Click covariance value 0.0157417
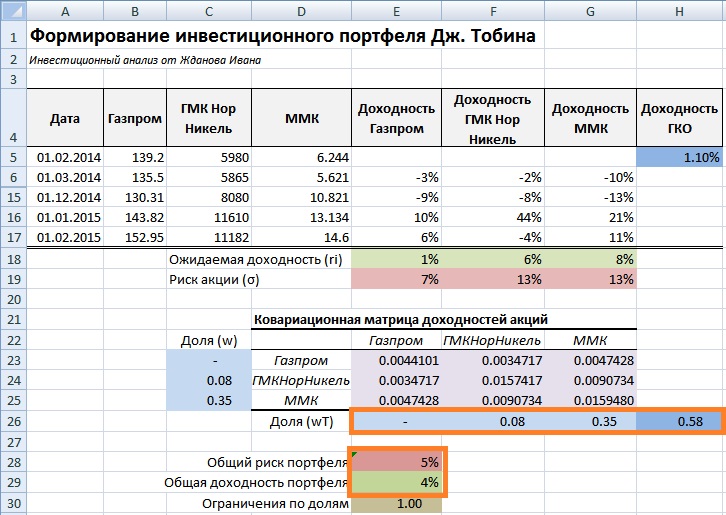This screenshot has height=515, width=726. (x=491, y=380)
